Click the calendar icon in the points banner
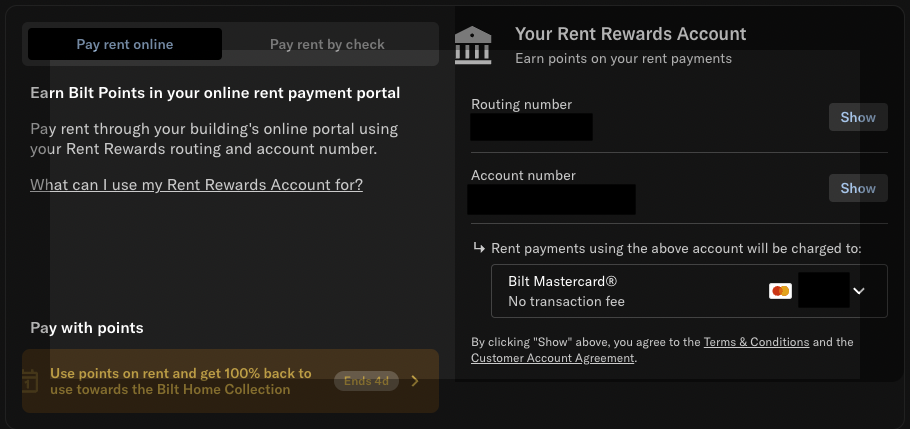Screen dimensions: 910x429 point(30,381)
